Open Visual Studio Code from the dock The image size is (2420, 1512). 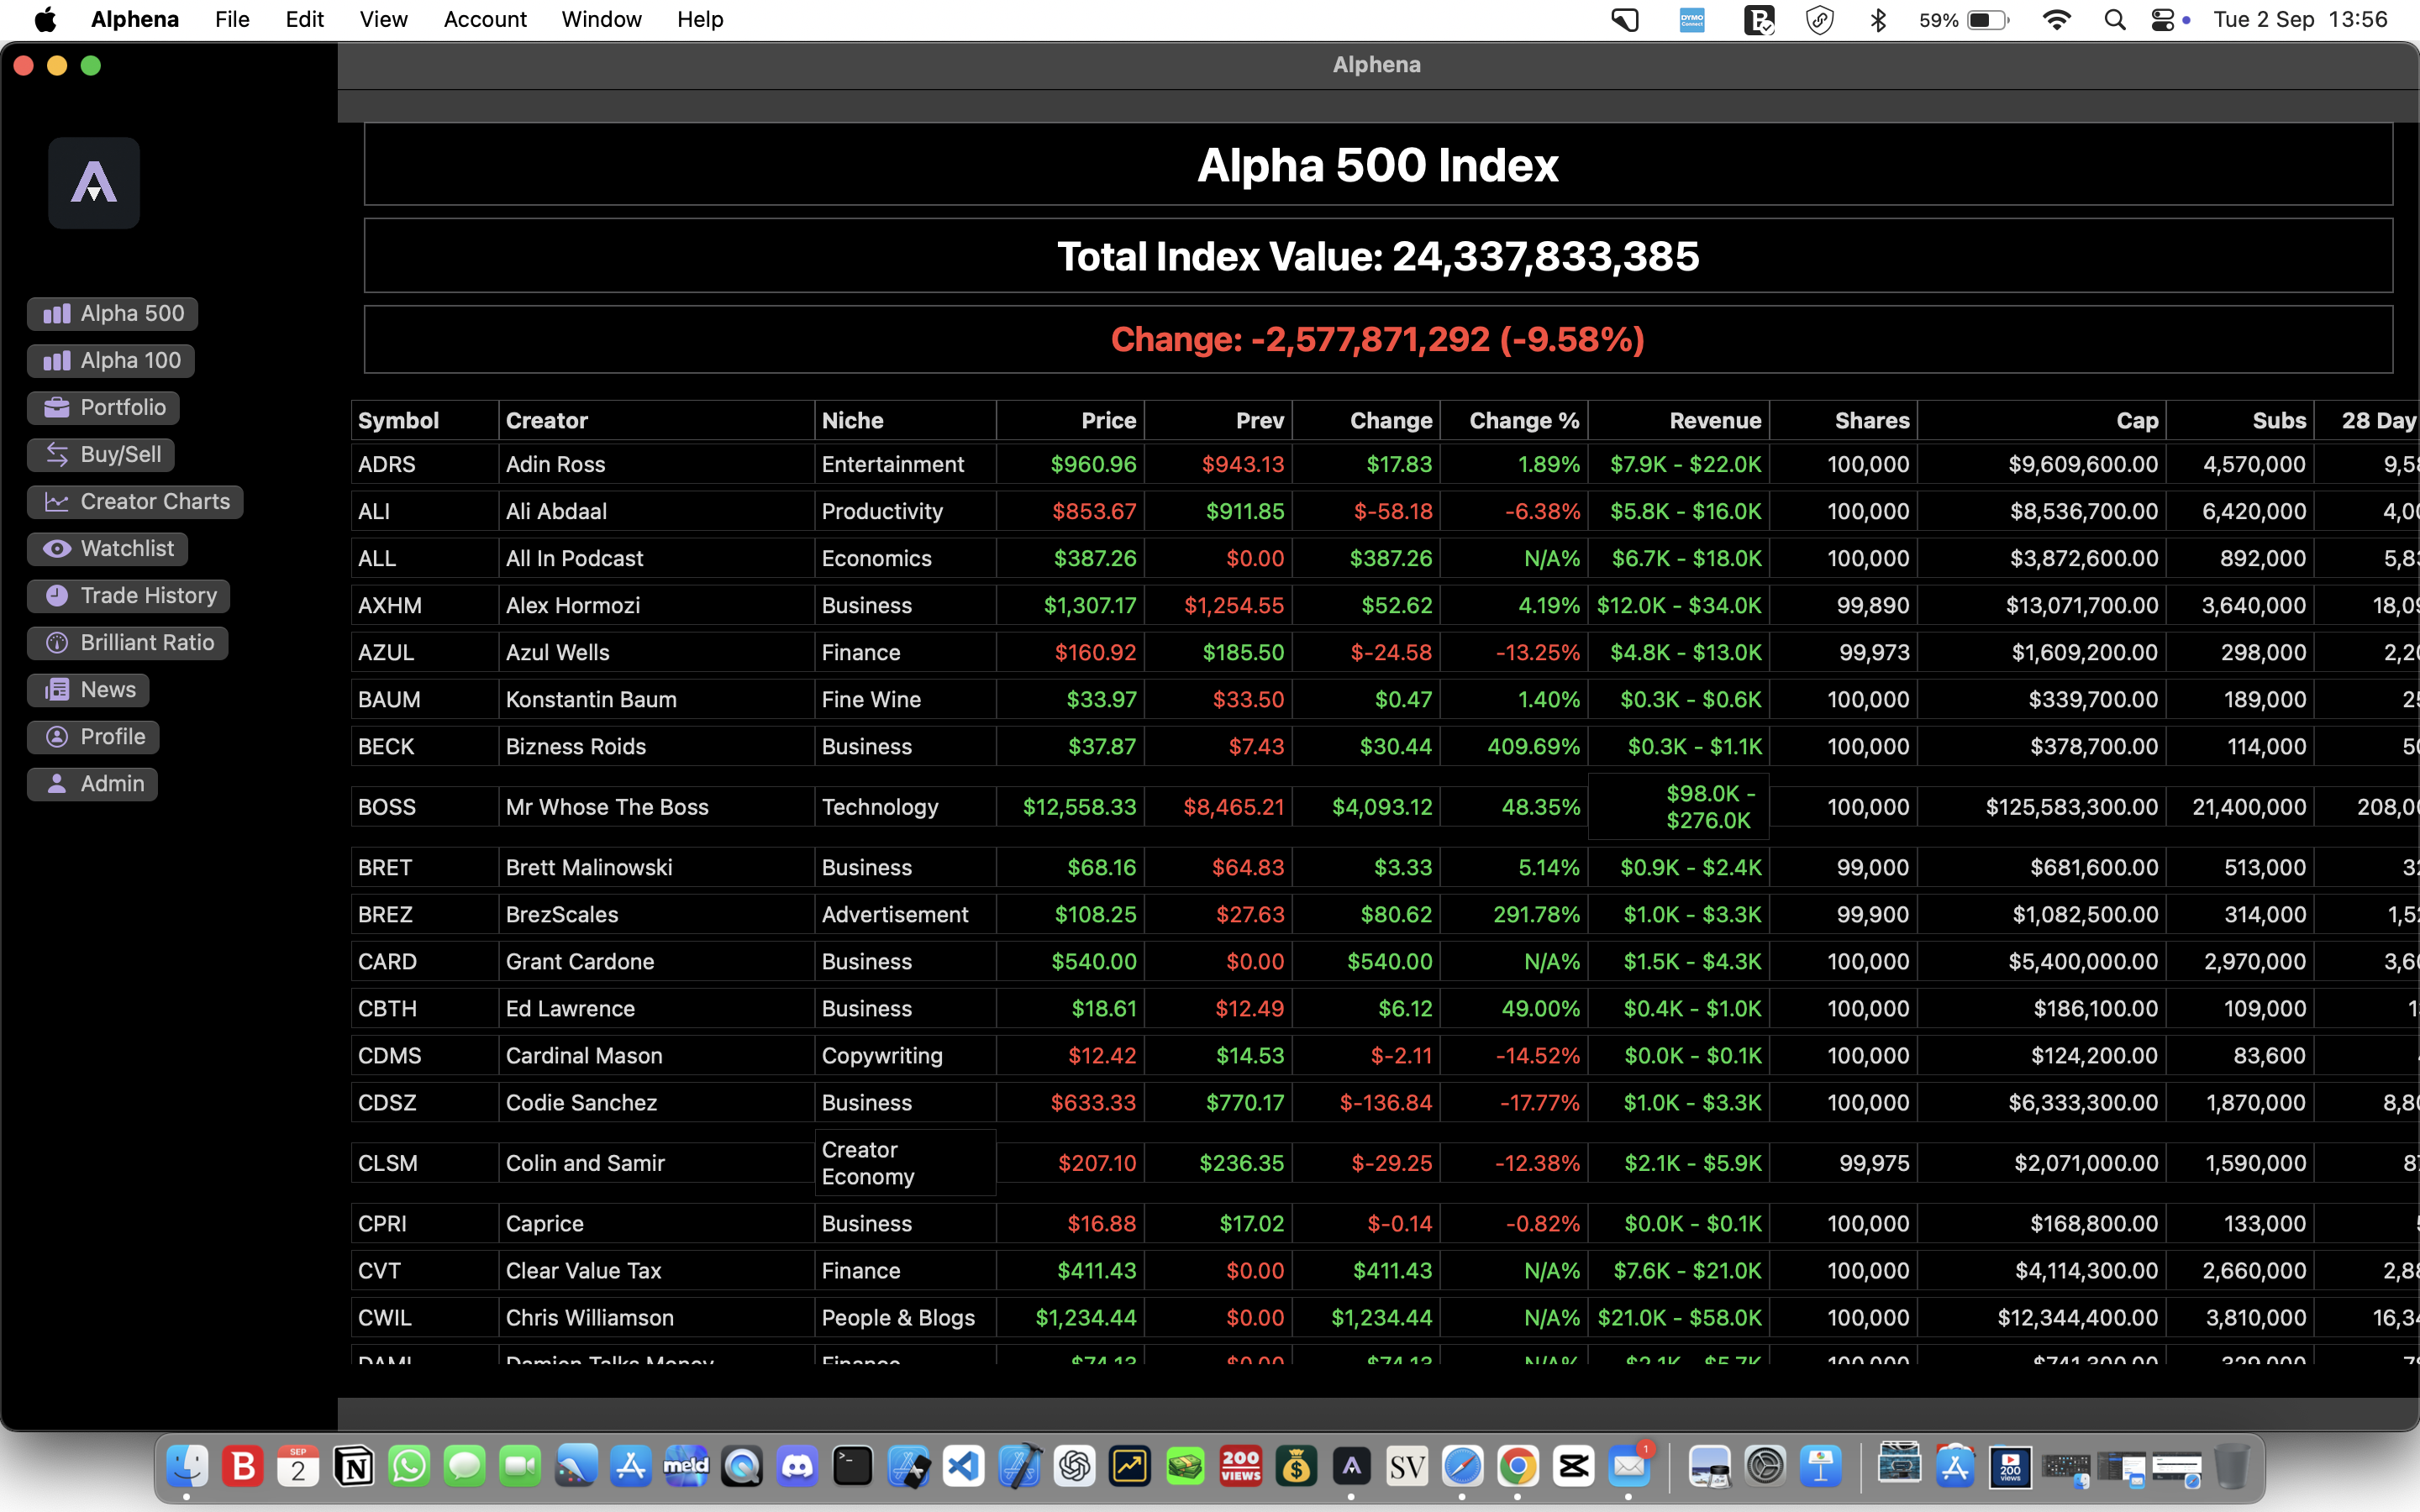pyautogui.click(x=964, y=1467)
